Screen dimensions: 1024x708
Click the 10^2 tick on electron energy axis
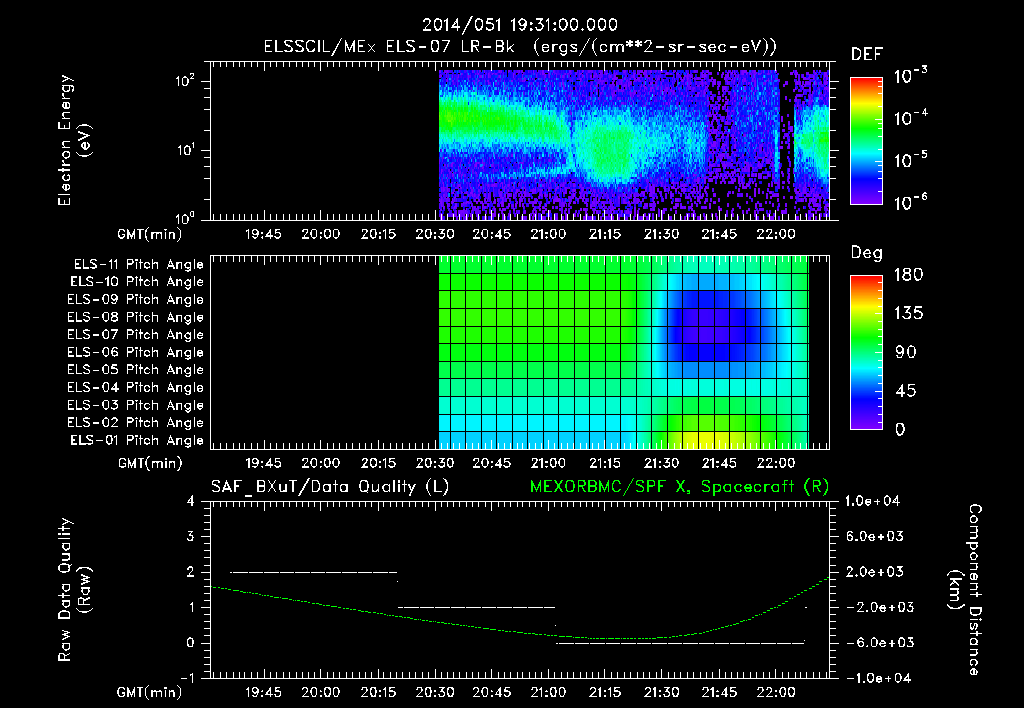pyautogui.click(x=185, y=82)
